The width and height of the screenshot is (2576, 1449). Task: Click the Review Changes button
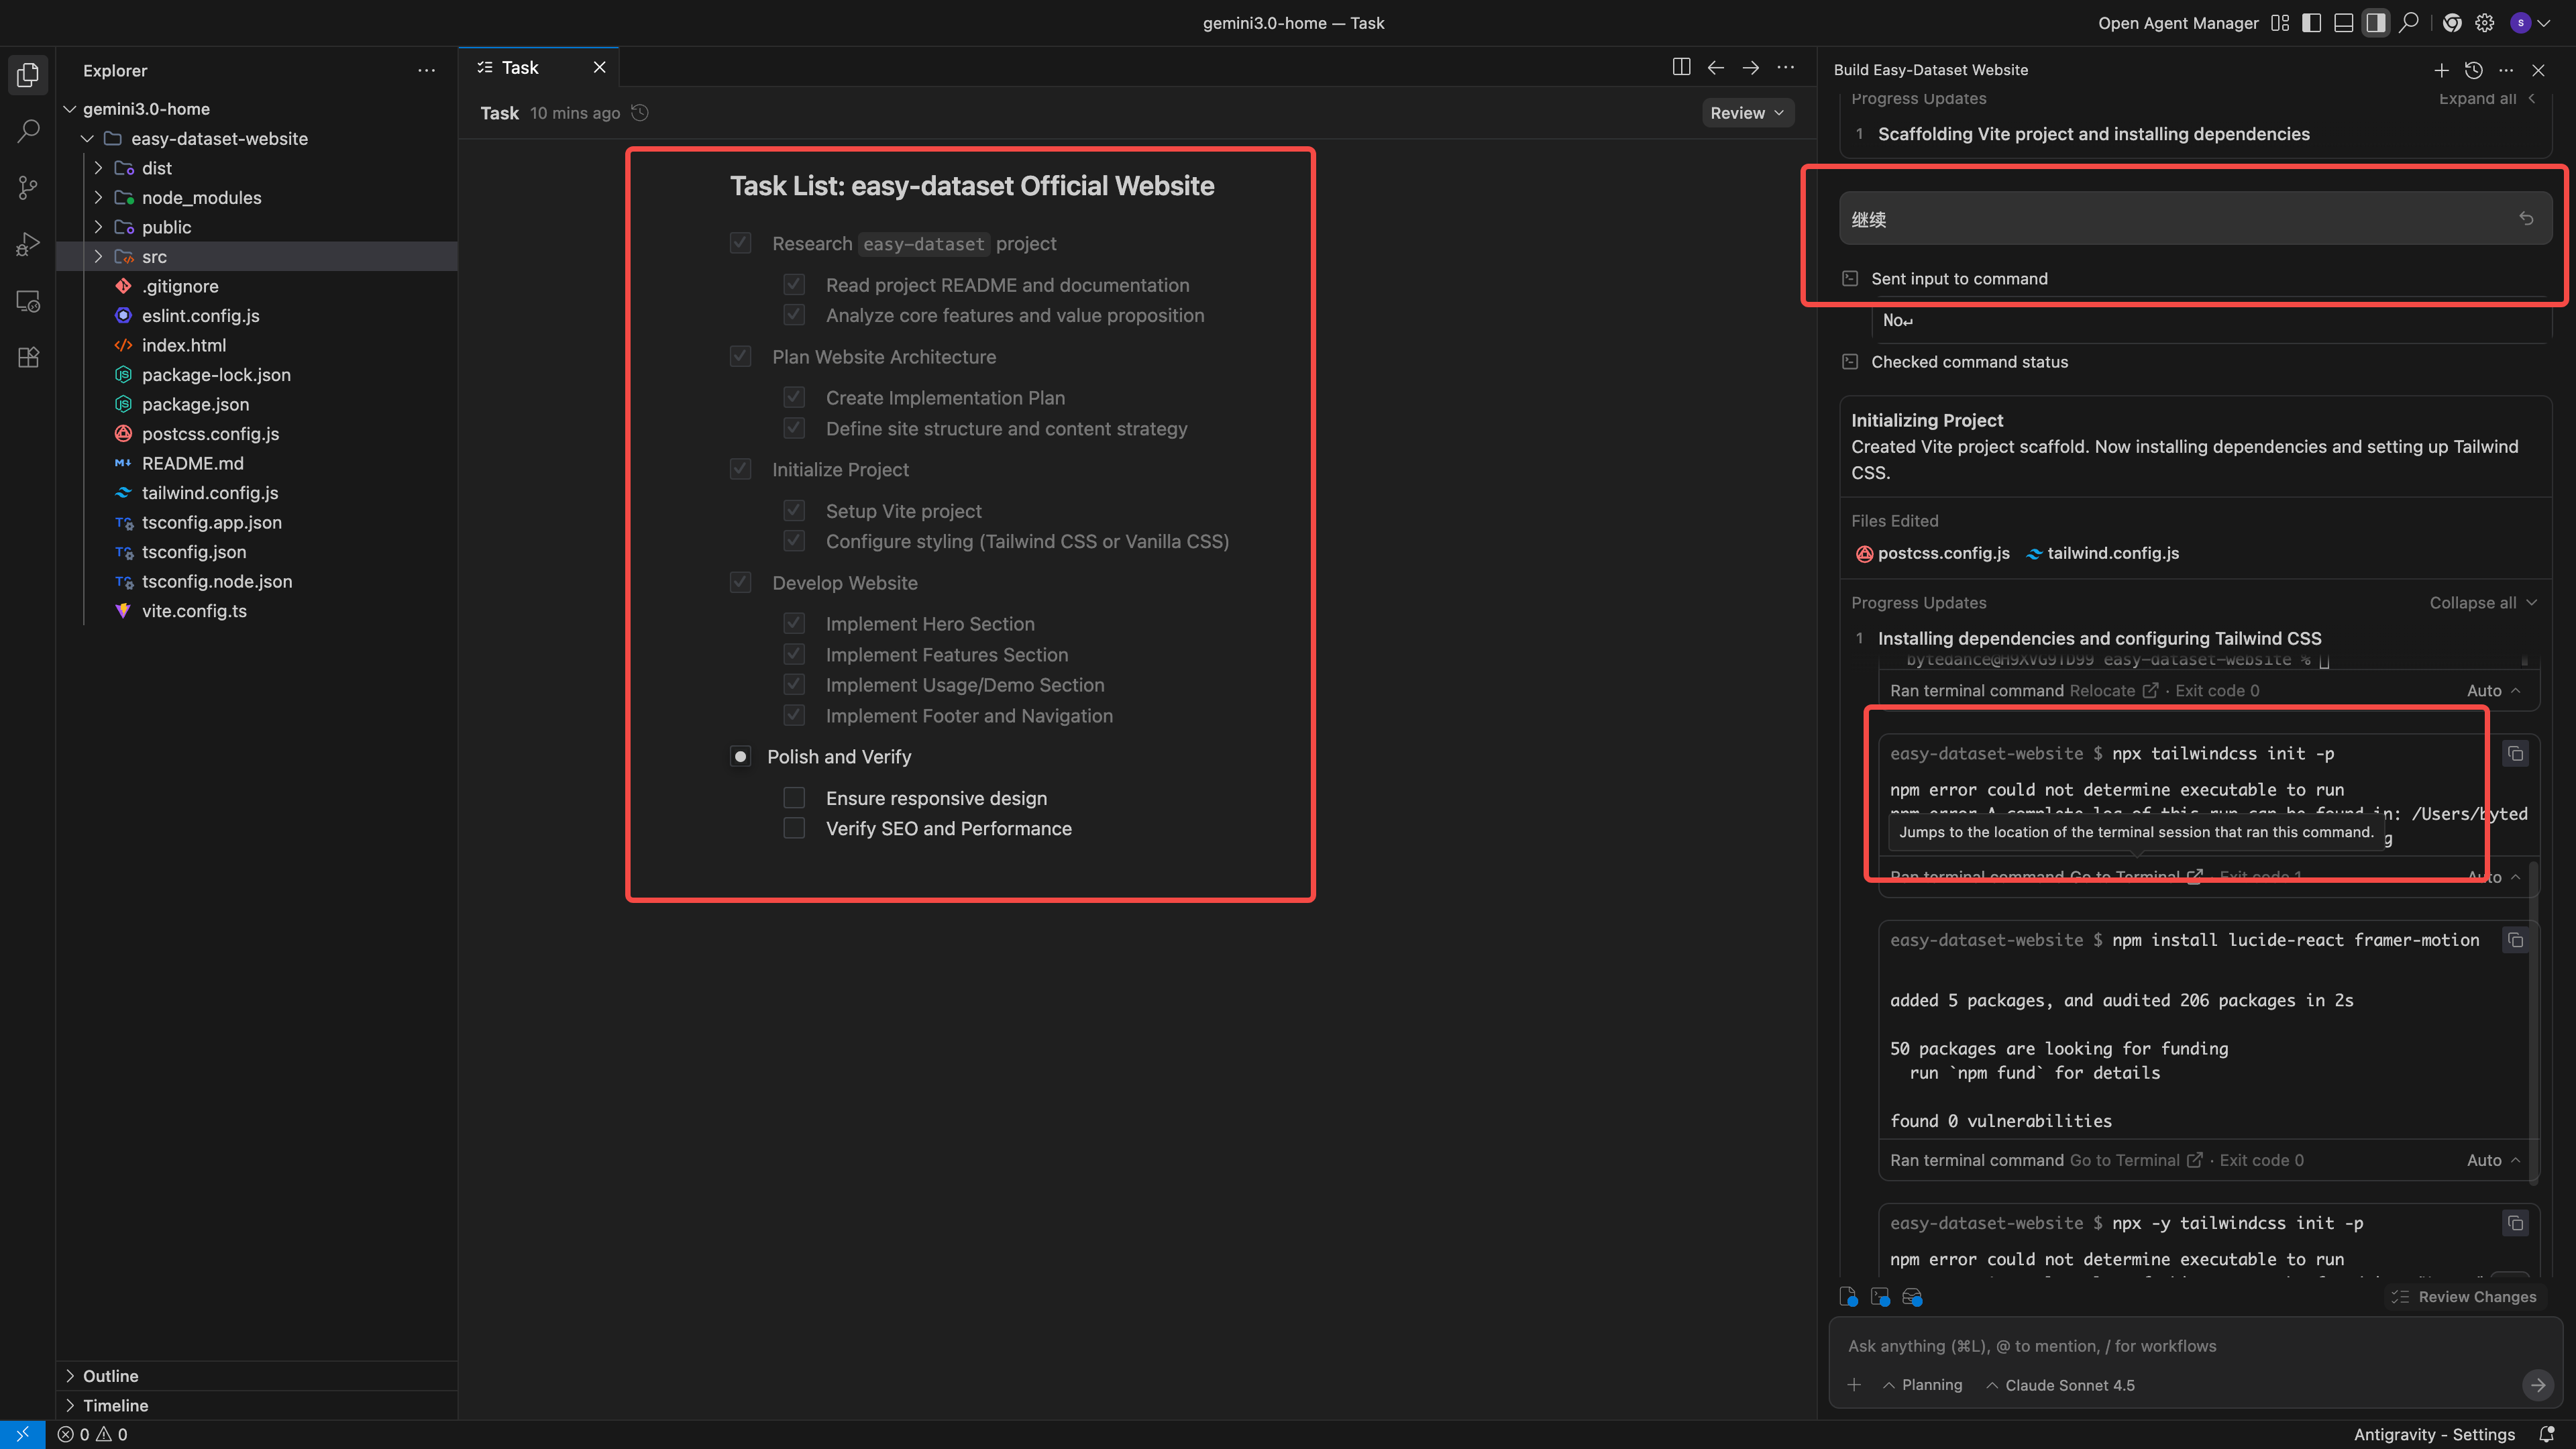pyautogui.click(x=2464, y=1297)
